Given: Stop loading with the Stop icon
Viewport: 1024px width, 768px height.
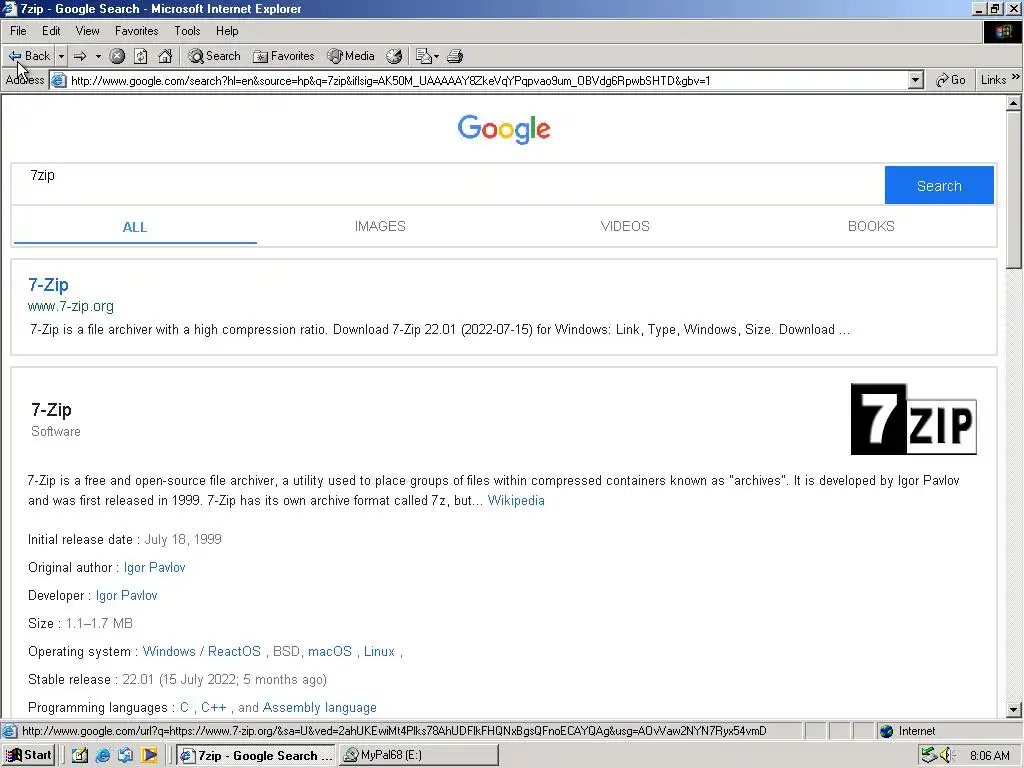Looking at the screenshot, I should [x=117, y=56].
